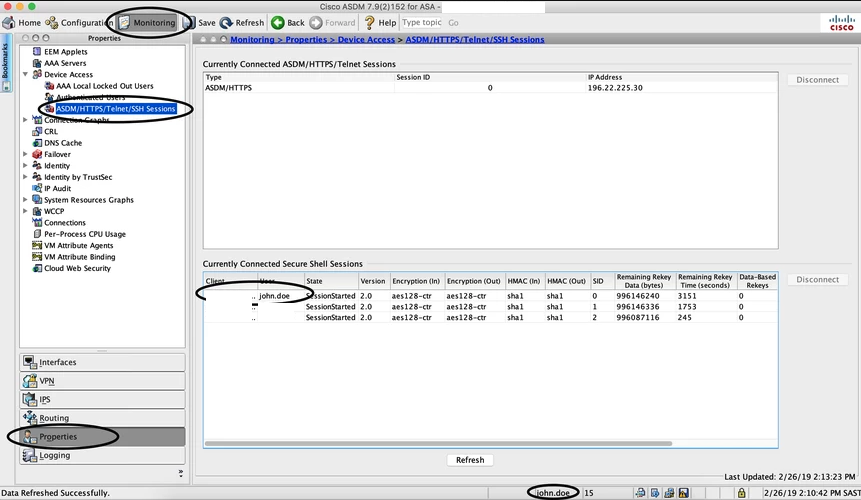Image resolution: width=861 pixels, height=500 pixels.
Task: Switch to the Logging monitoring section
Action: click(x=103, y=456)
